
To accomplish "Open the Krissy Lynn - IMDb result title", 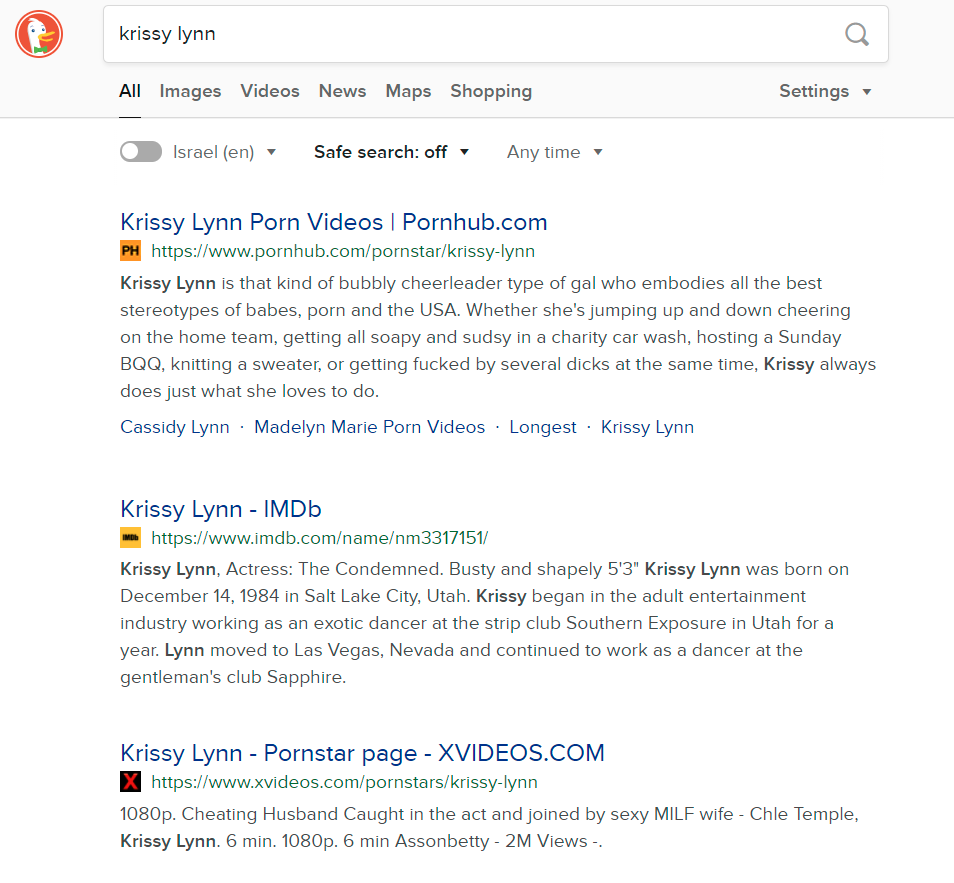I will [x=221, y=509].
